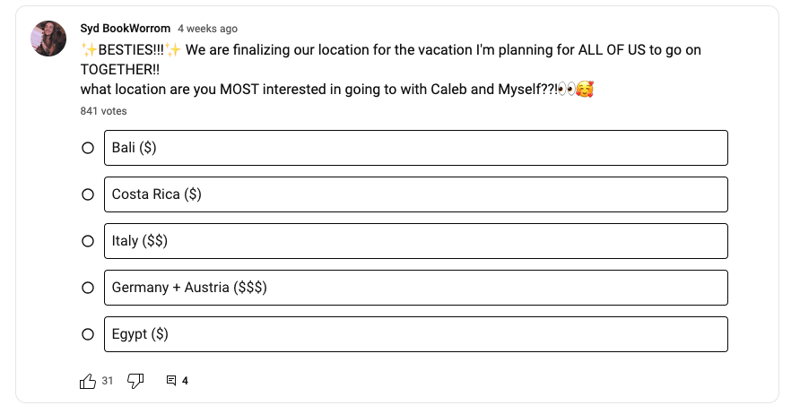Like the poll with thumbs up icon
800x414 pixels.
(x=88, y=381)
